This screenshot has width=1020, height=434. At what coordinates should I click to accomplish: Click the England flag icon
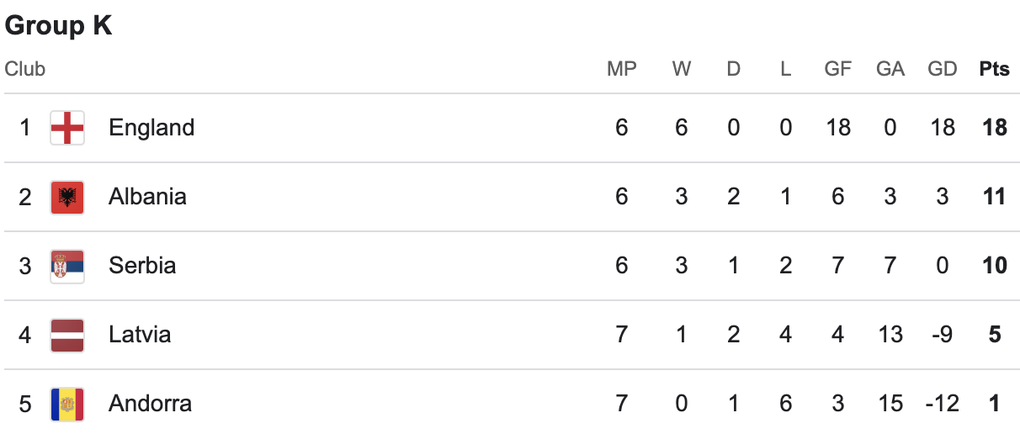tap(67, 128)
